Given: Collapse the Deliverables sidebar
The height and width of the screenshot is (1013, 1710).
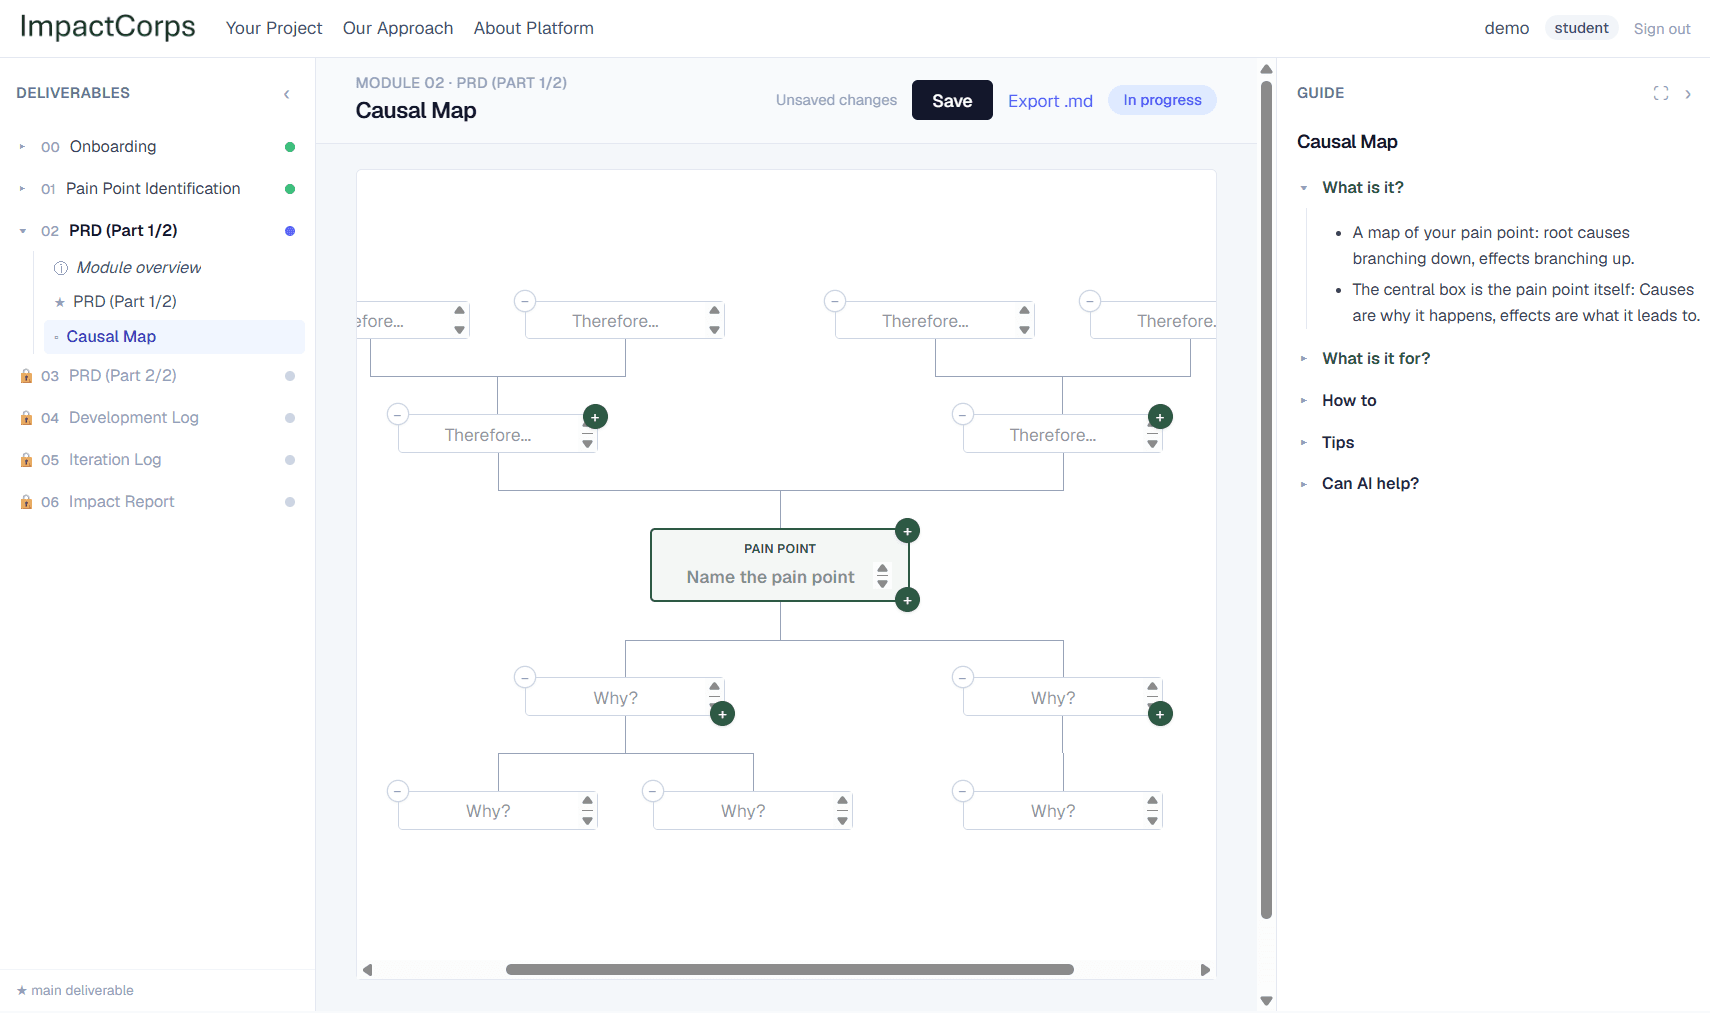Looking at the screenshot, I should point(287,94).
